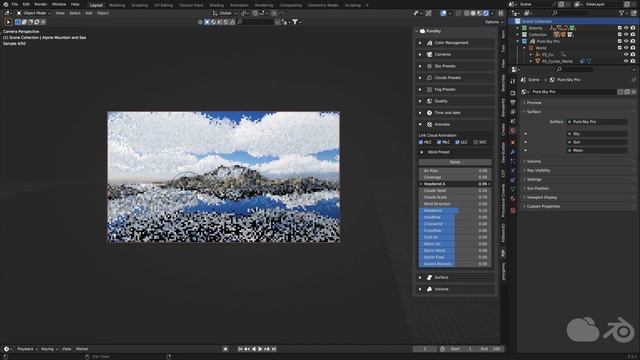The image size is (640, 360).
Task: Open the Modifiers wrench properties tab
Action: click(x=513, y=151)
